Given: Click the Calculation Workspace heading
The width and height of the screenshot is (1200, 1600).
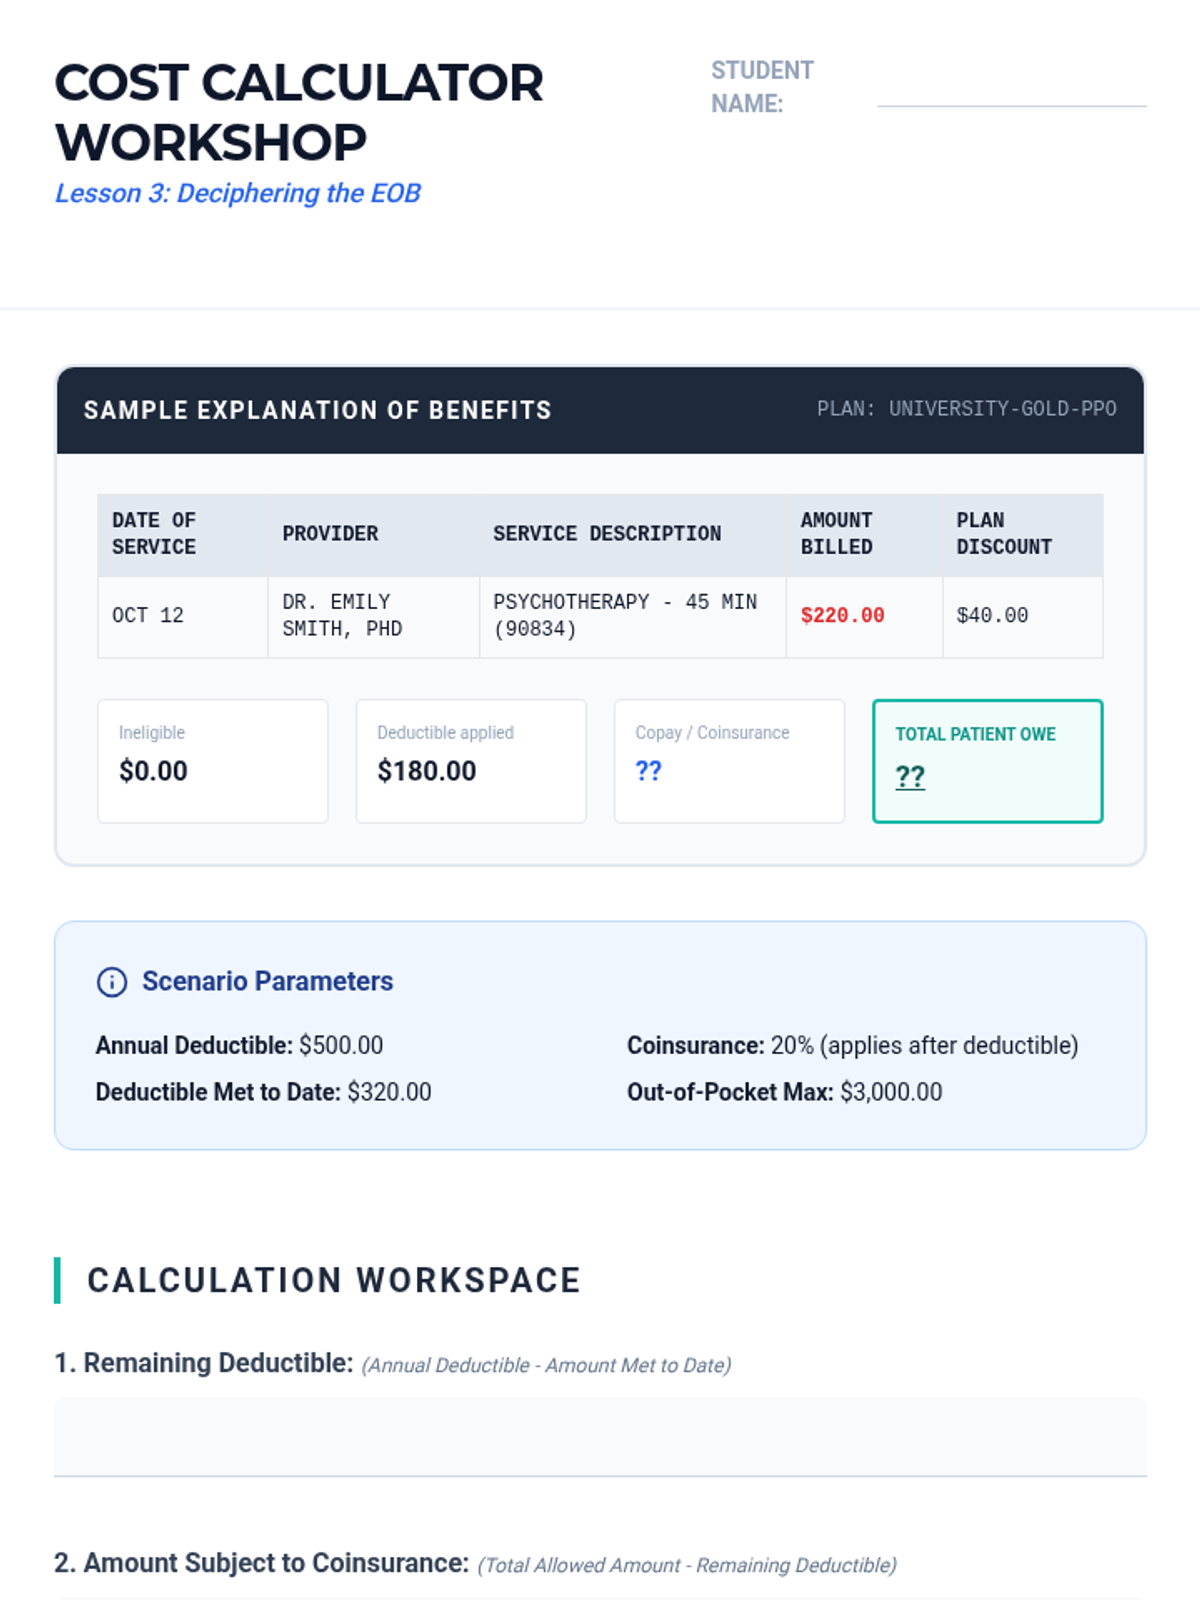Looking at the screenshot, I should 334,1281.
